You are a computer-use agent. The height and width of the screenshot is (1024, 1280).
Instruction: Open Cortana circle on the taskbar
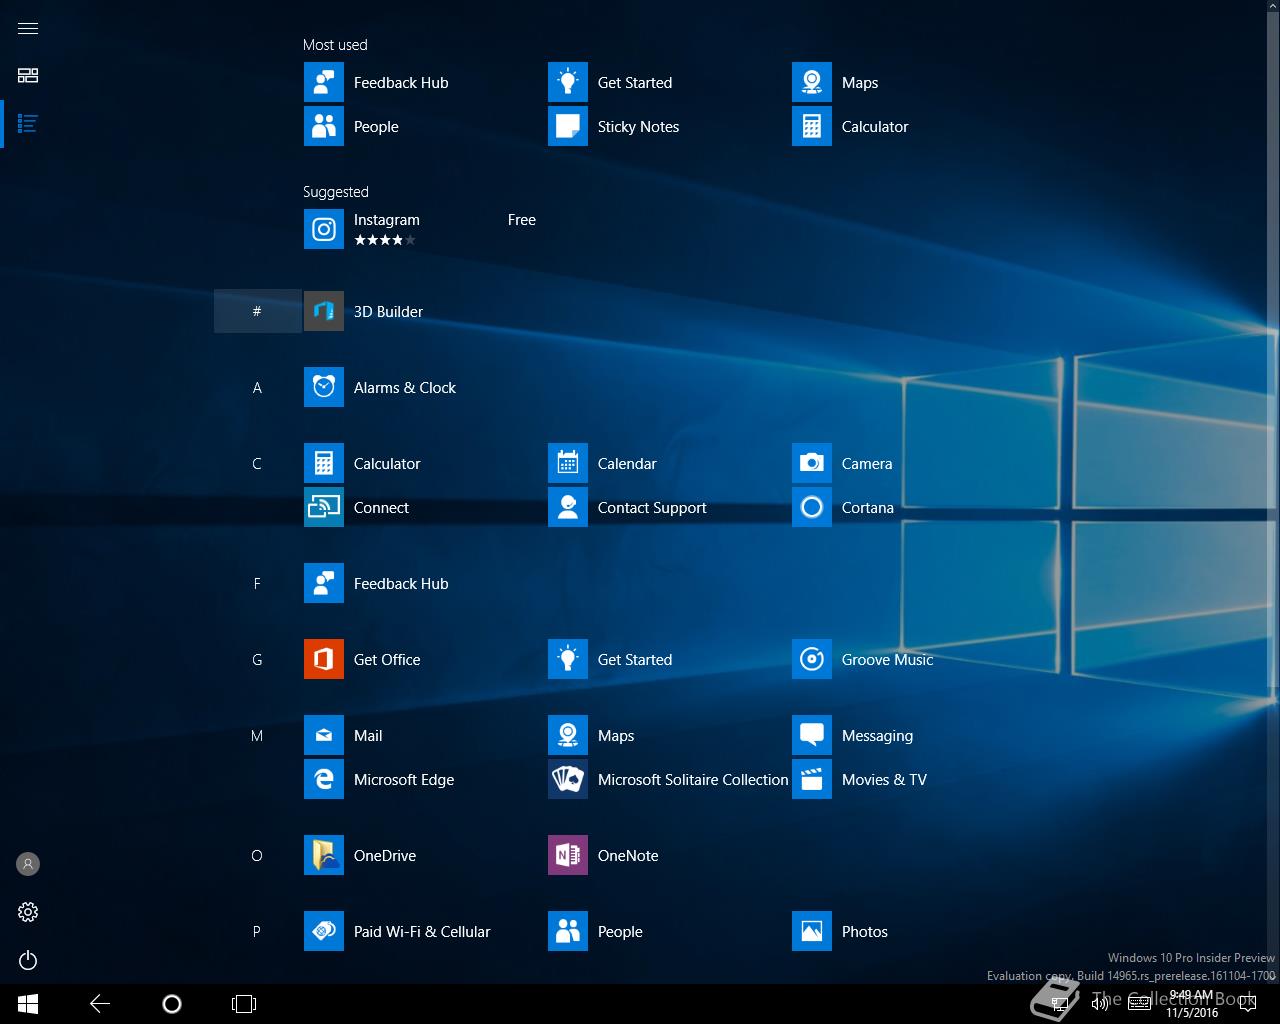(x=172, y=1004)
